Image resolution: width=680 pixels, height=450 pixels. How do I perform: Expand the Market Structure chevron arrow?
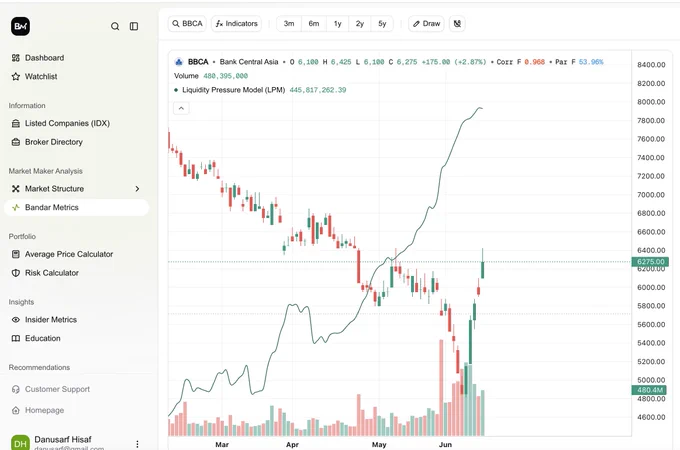pyautogui.click(x=137, y=189)
